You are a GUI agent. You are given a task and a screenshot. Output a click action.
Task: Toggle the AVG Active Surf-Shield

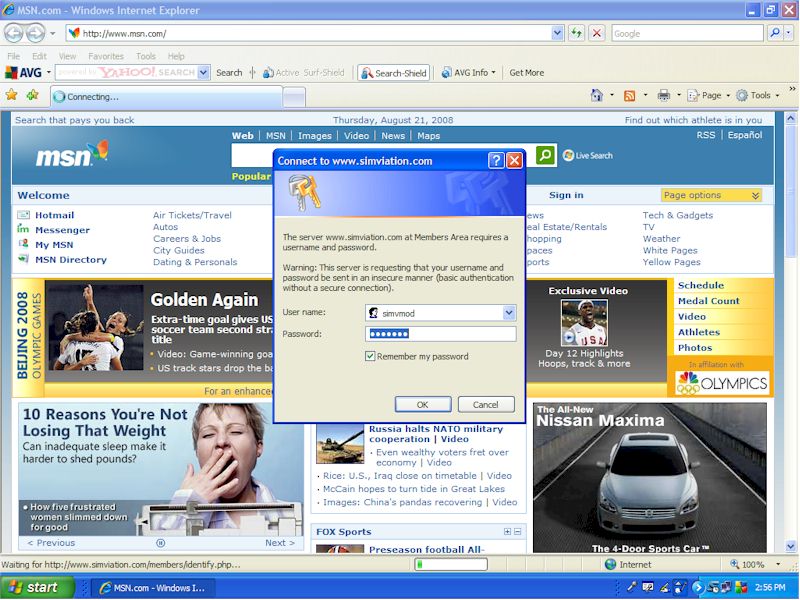click(303, 73)
